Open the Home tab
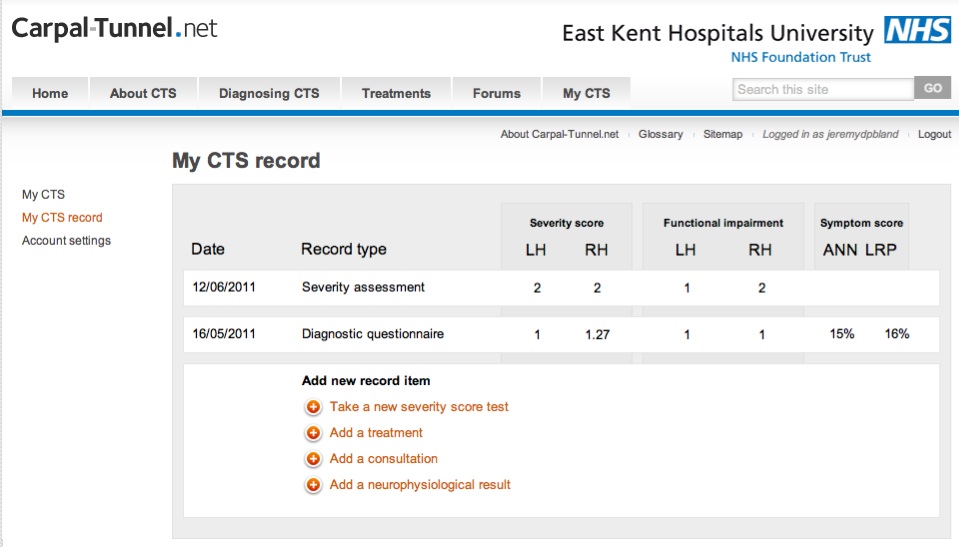Screen dimensions: 959x547 [50, 94]
